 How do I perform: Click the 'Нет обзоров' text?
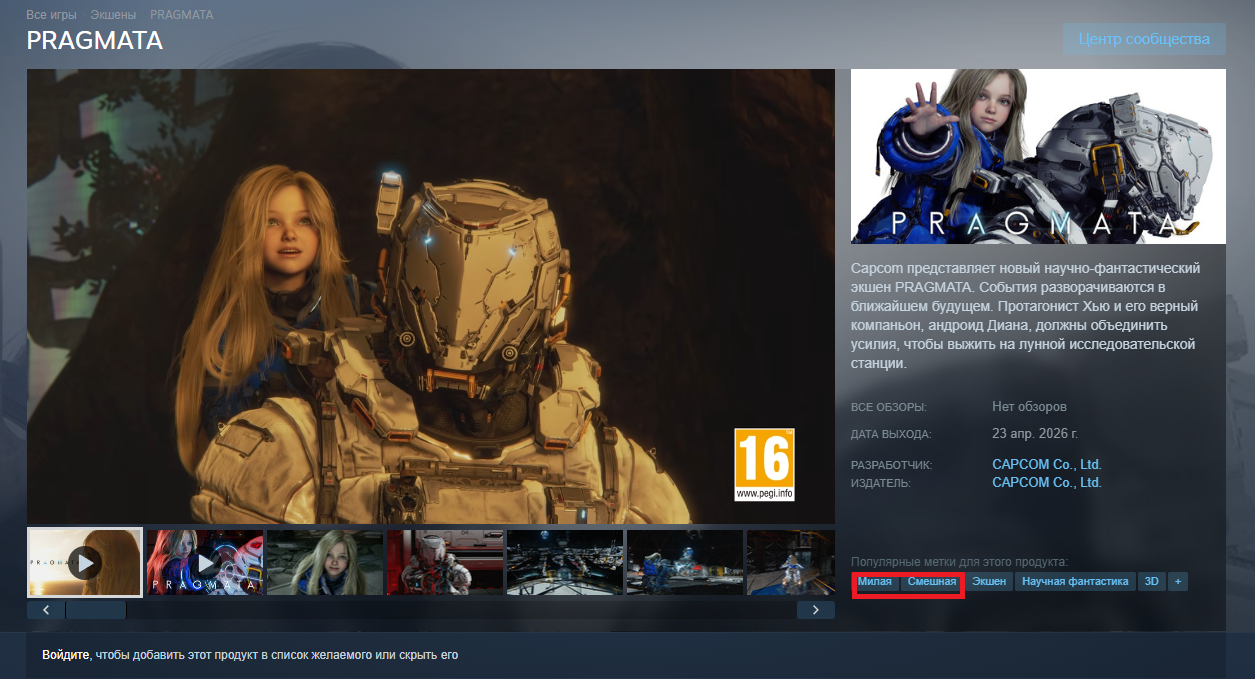[1029, 407]
